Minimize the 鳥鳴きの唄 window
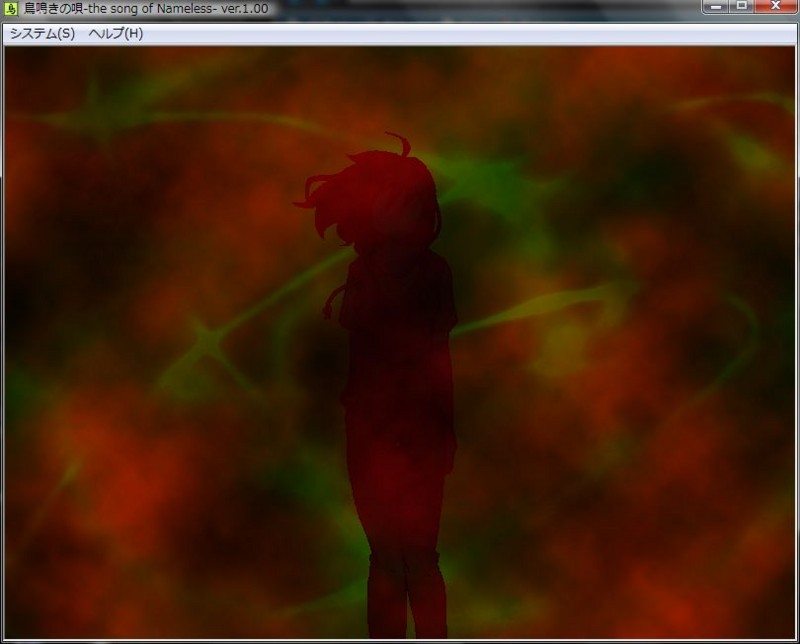 coord(716,7)
